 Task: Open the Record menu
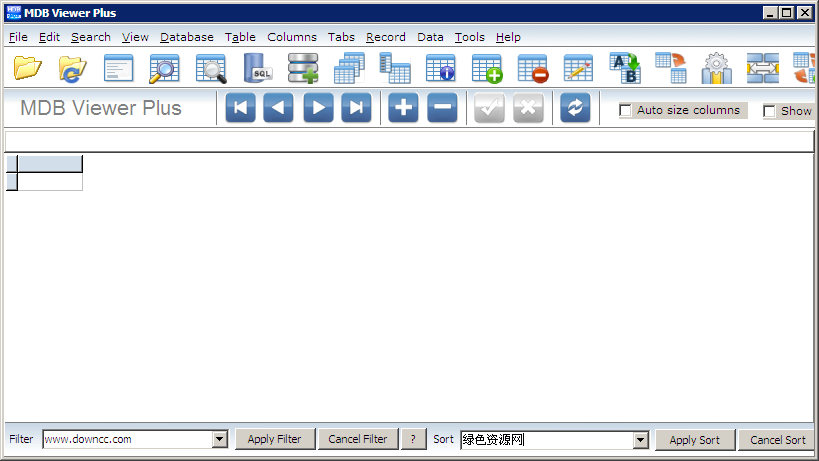385,37
